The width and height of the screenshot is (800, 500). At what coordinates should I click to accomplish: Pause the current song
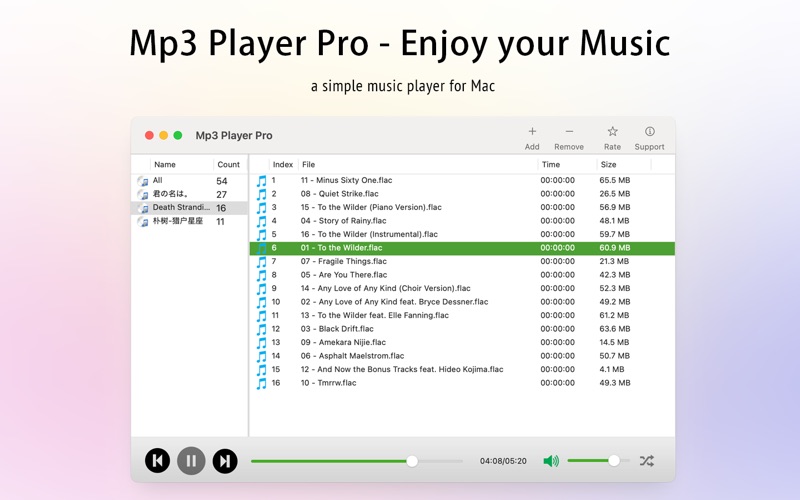click(x=191, y=461)
